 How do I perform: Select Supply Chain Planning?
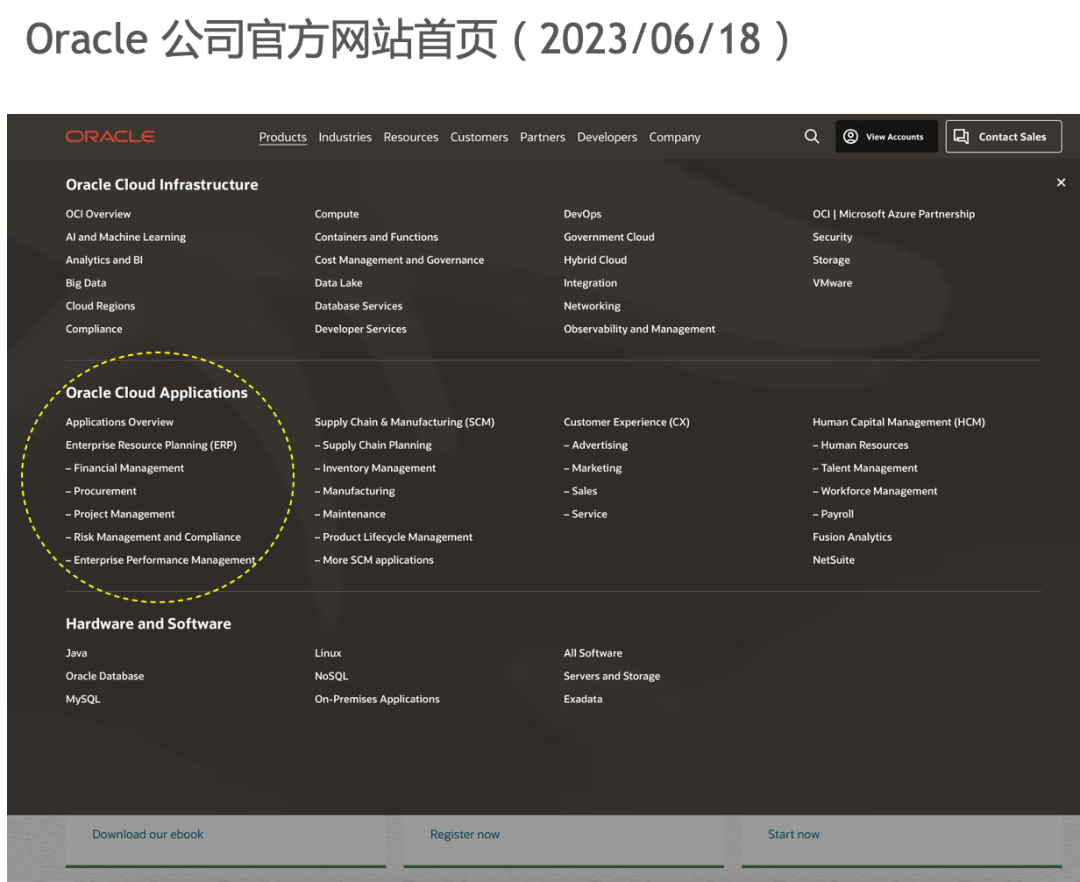pos(373,445)
